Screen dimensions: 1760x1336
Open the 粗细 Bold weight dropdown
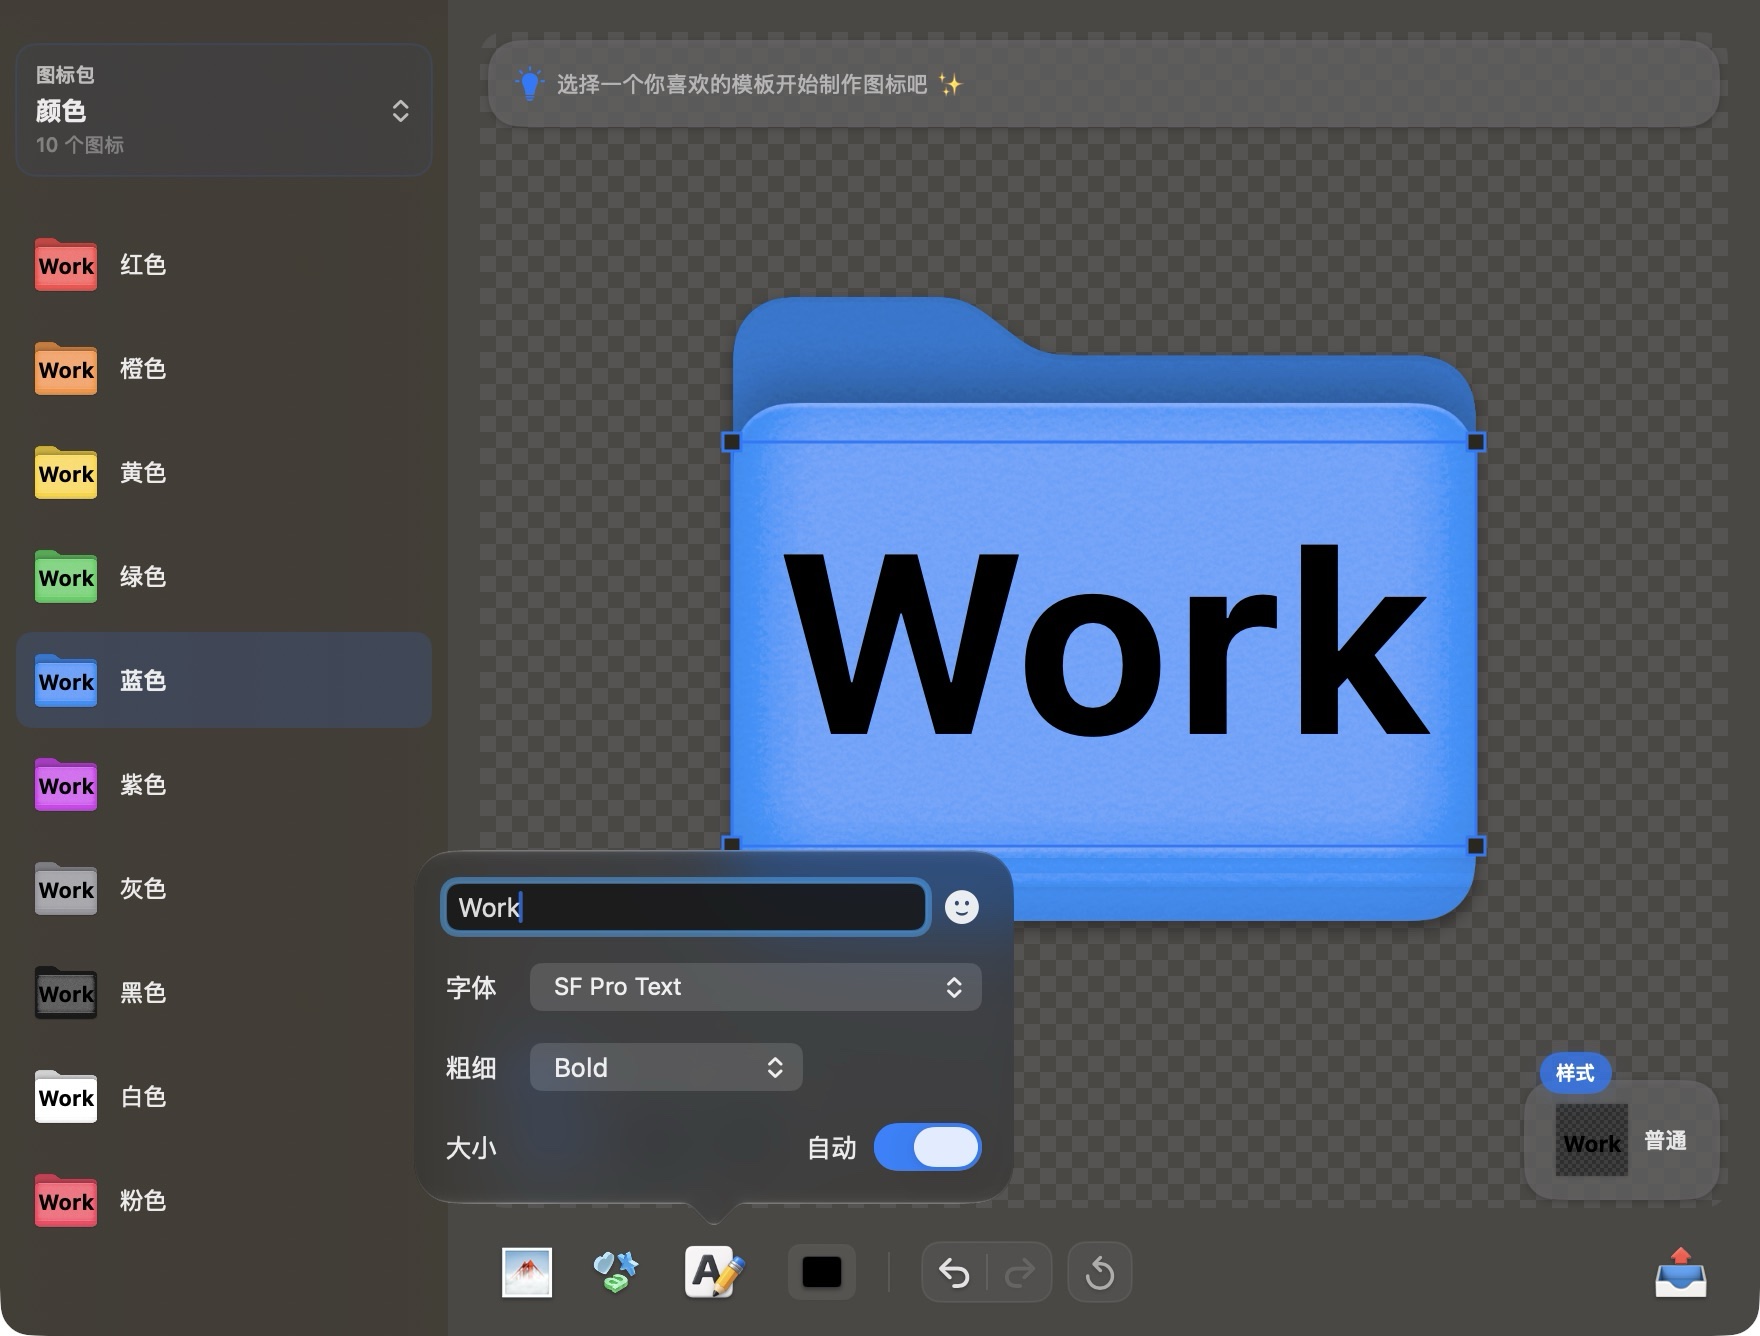pyautogui.click(x=666, y=1067)
